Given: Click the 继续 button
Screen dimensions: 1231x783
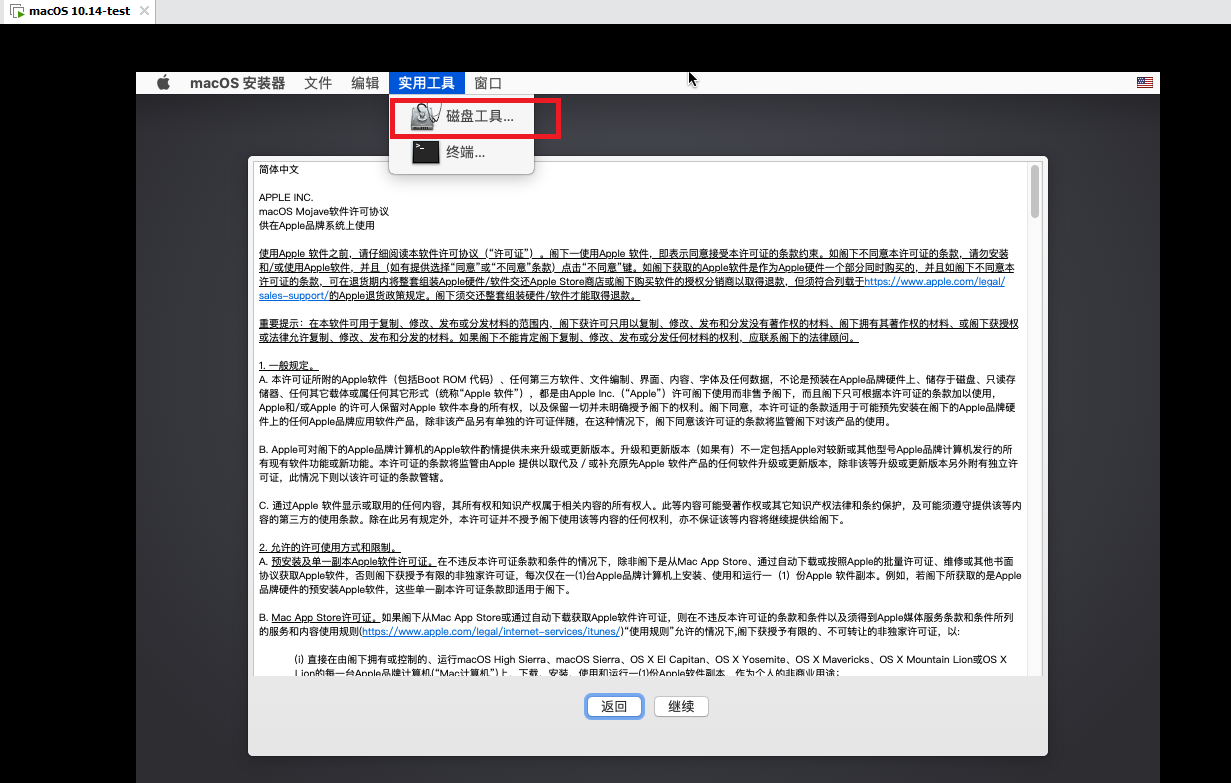Looking at the screenshot, I should (x=681, y=706).
